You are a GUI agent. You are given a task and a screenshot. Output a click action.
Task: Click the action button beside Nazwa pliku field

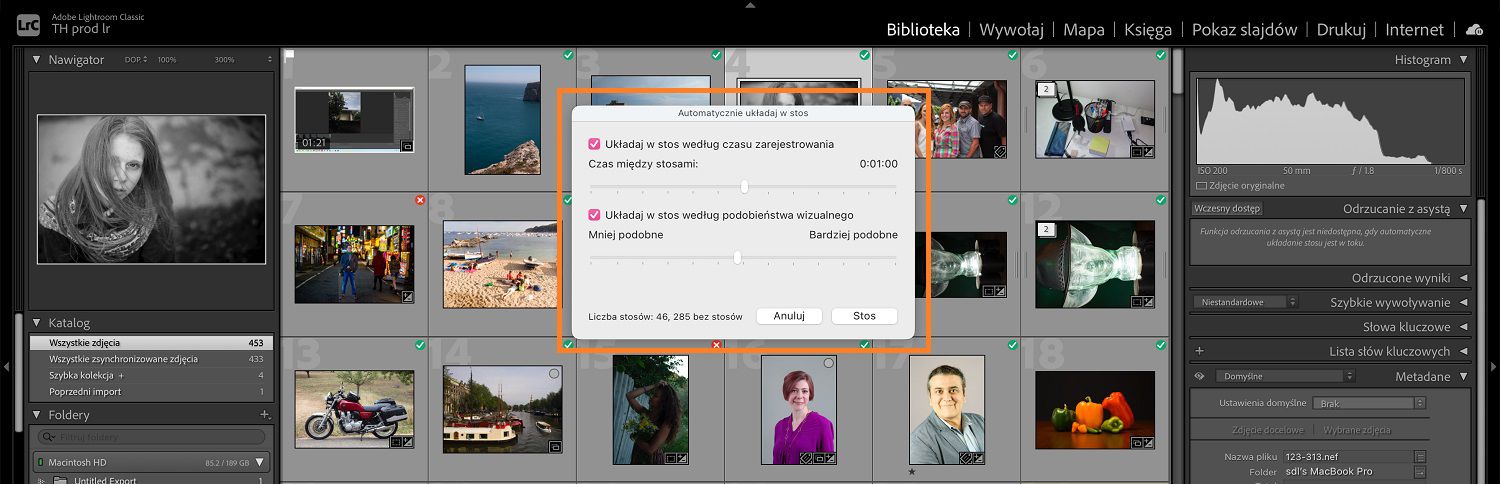(x=1420, y=456)
